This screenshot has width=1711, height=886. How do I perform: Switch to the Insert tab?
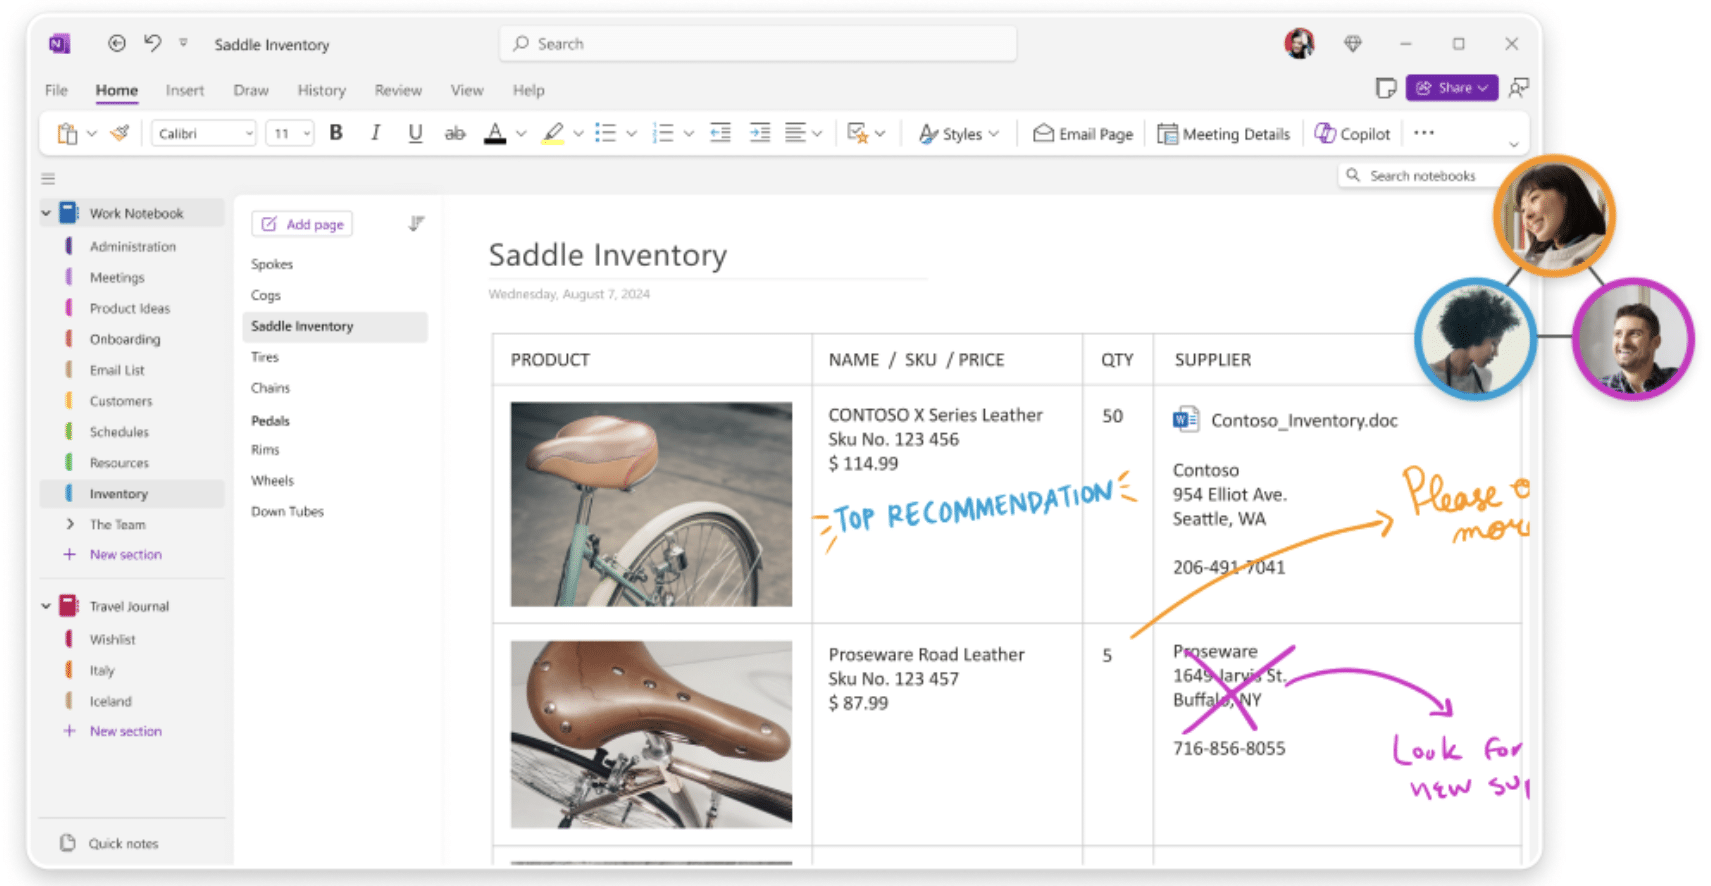click(185, 90)
